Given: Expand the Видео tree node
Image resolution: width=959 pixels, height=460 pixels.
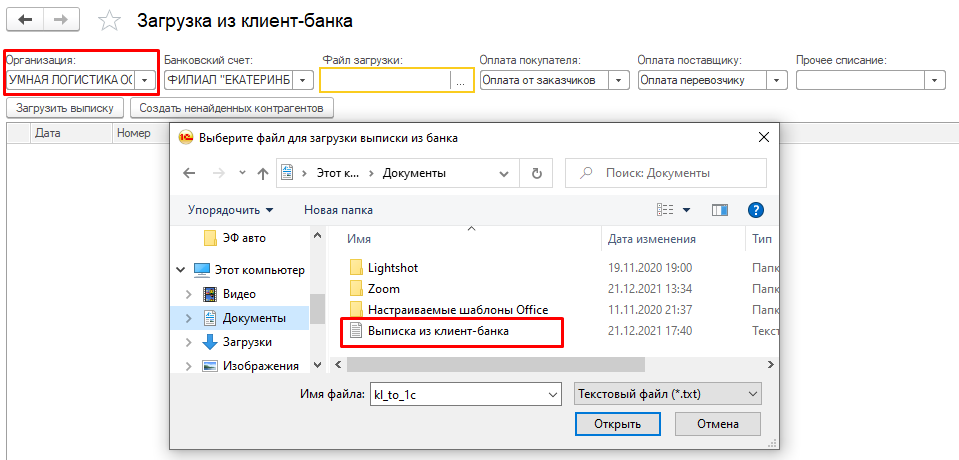Looking at the screenshot, I should click(x=189, y=294).
